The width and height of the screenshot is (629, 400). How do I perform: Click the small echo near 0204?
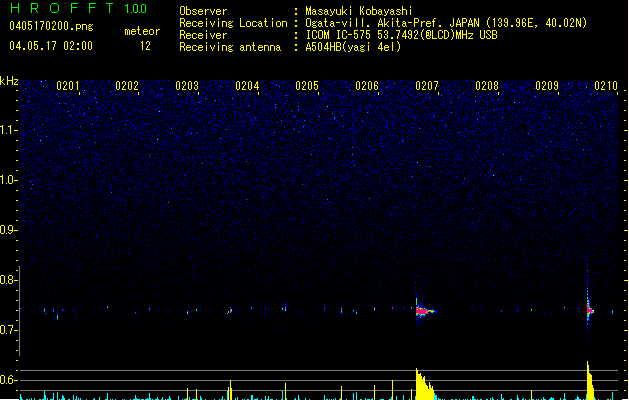pyautogui.click(x=230, y=311)
